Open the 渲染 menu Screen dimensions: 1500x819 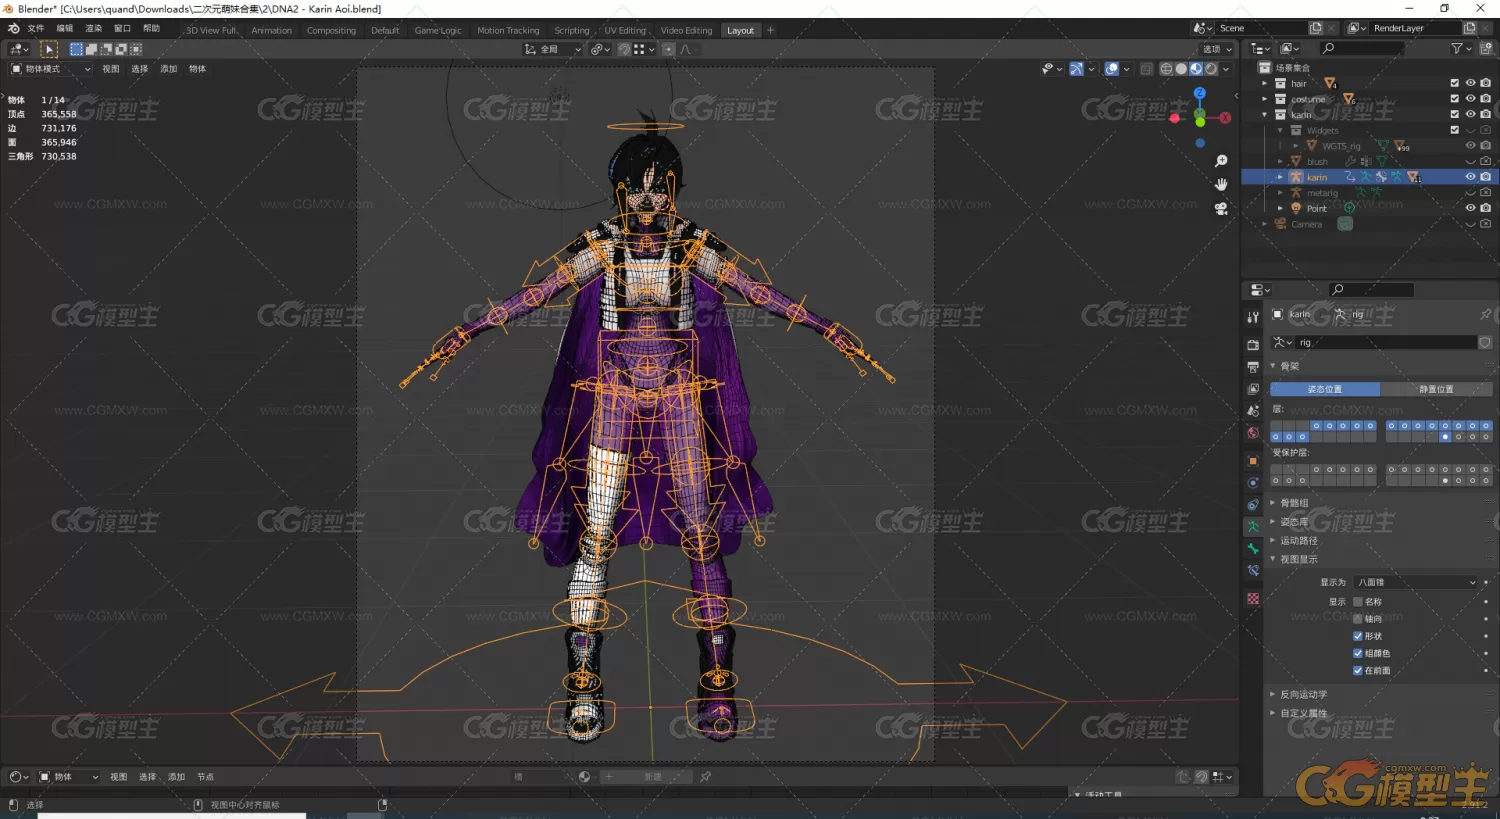(93, 28)
